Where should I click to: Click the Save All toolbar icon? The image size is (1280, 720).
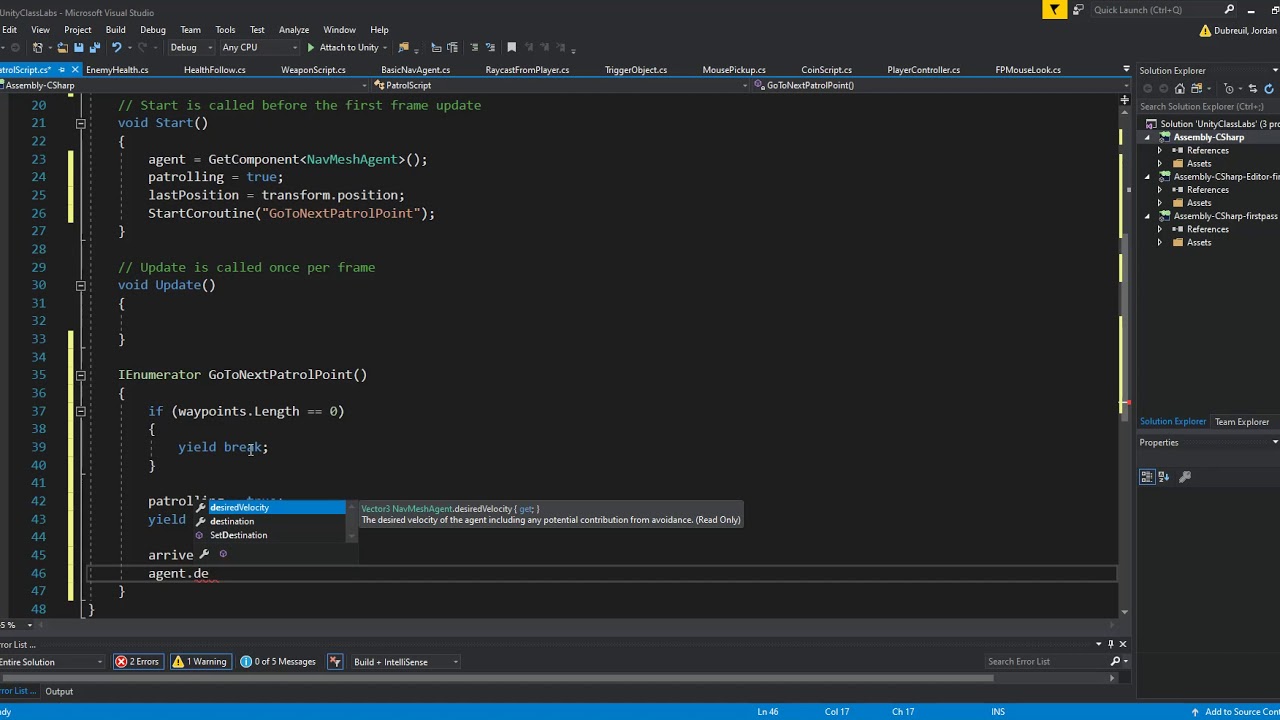(95, 47)
